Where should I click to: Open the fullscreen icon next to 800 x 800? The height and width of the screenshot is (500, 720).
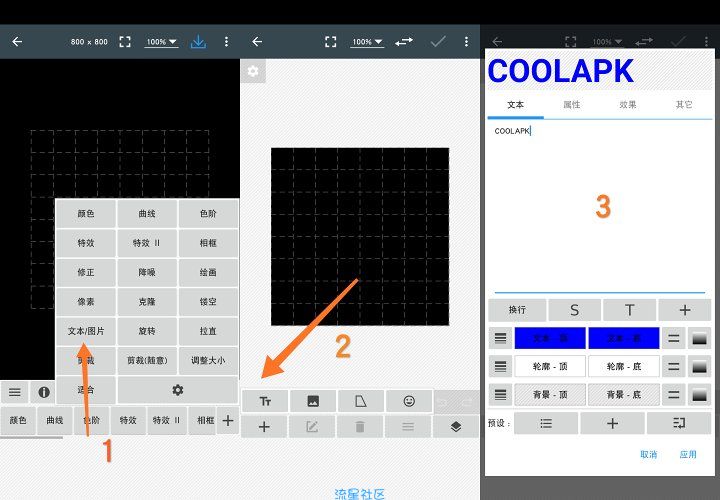[x=125, y=42]
